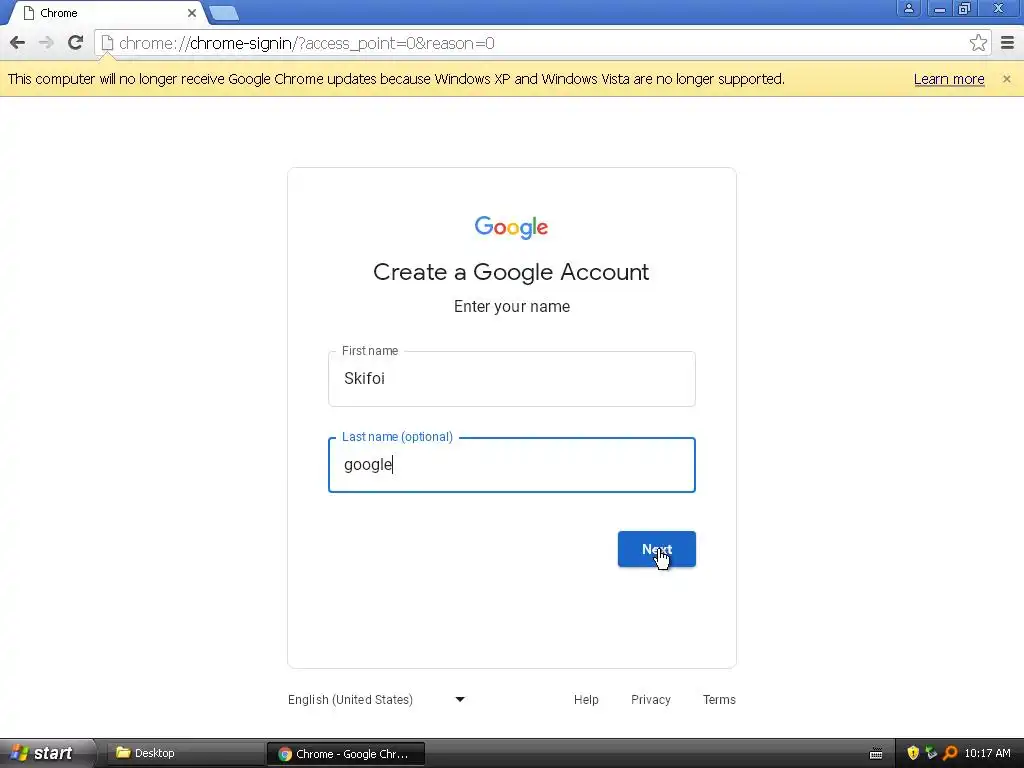Image resolution: width=1024 pixels, height=768 pixels.
Task: Open a new tab
Action: tap(224, 13)
